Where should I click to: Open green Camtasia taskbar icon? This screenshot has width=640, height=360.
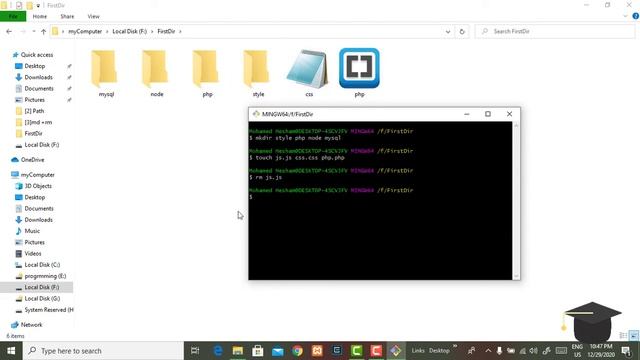[357, 351]
